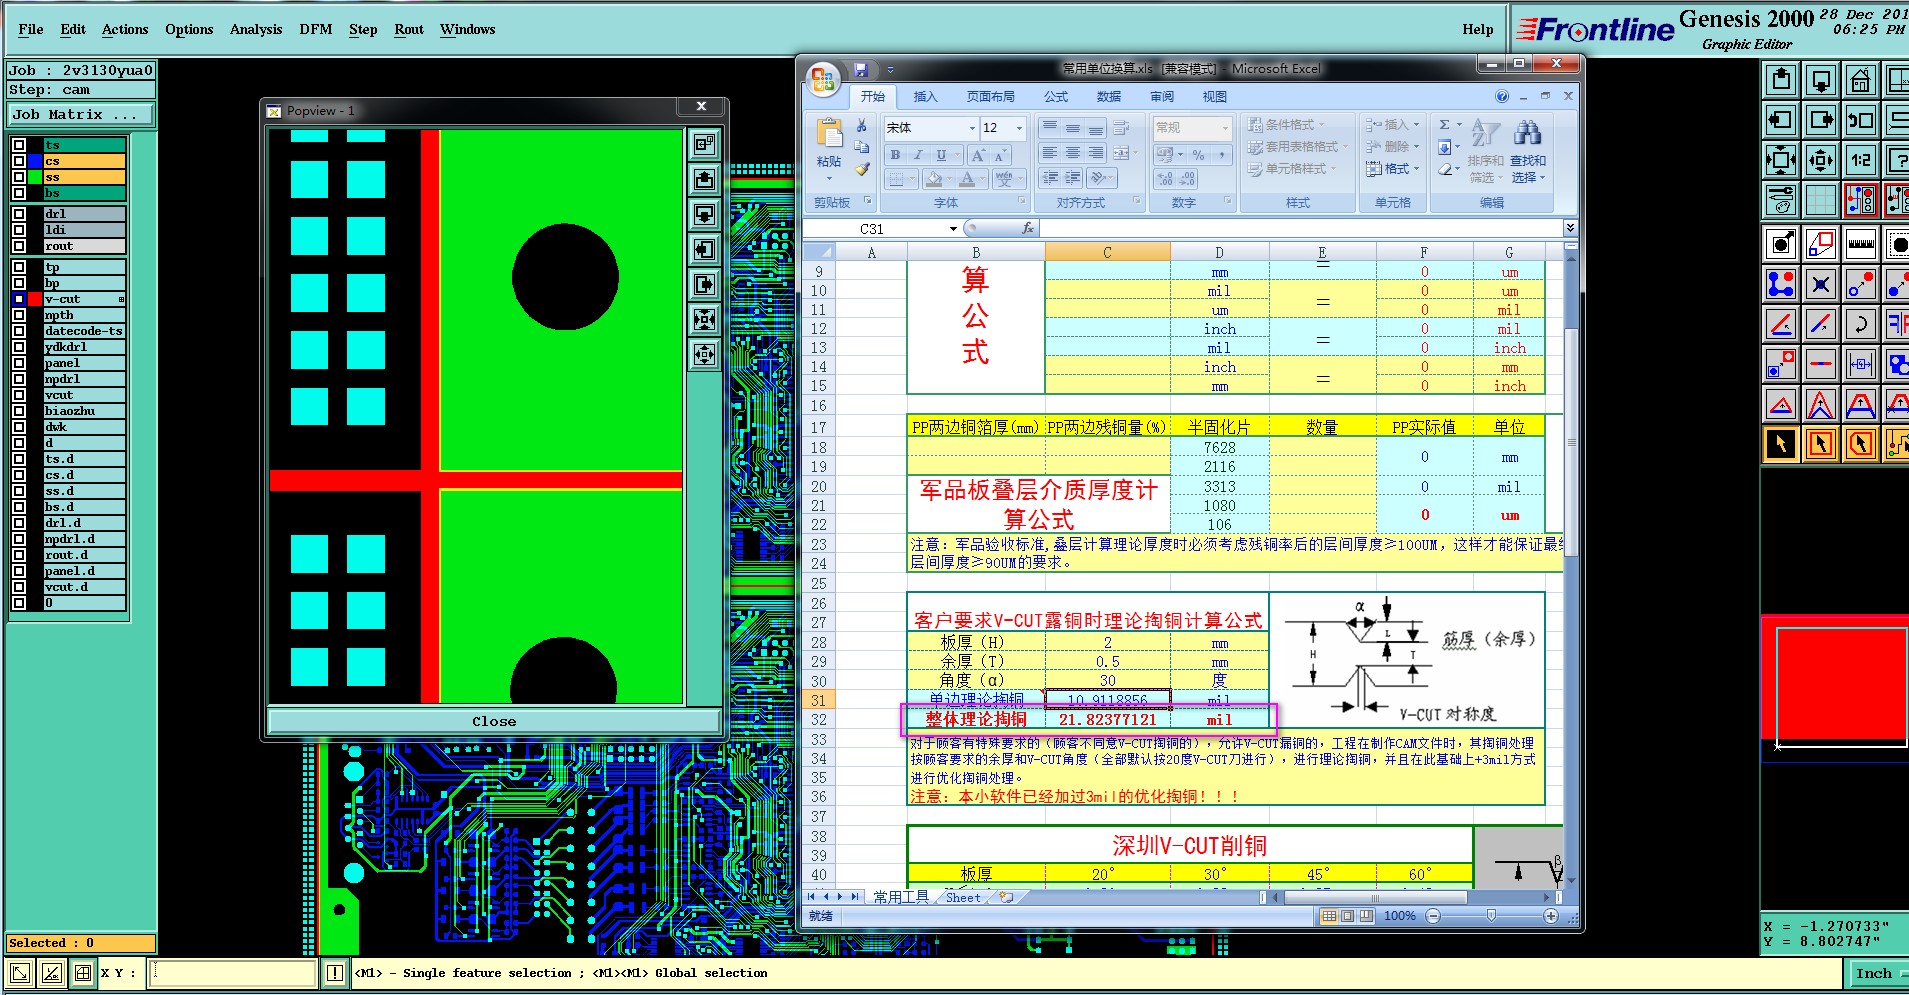Image resolution: width=1909 pixels, height=995 pixels.
Task: Toggle the checkbox for layer drl
Action: pyautogui.click(x=19, y=214)
